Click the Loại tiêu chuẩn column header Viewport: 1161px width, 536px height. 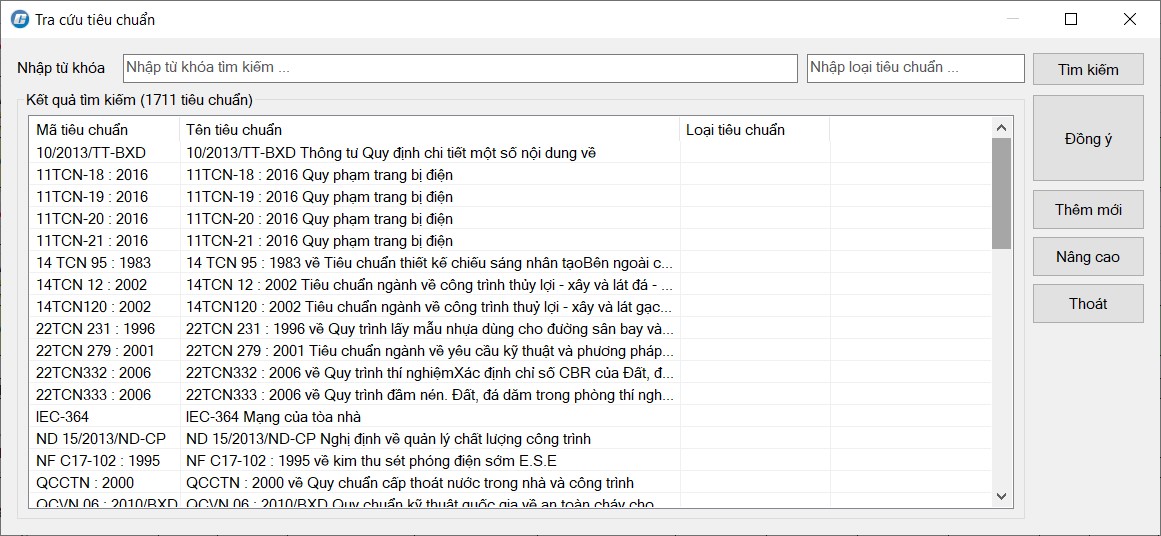(754, 130)
